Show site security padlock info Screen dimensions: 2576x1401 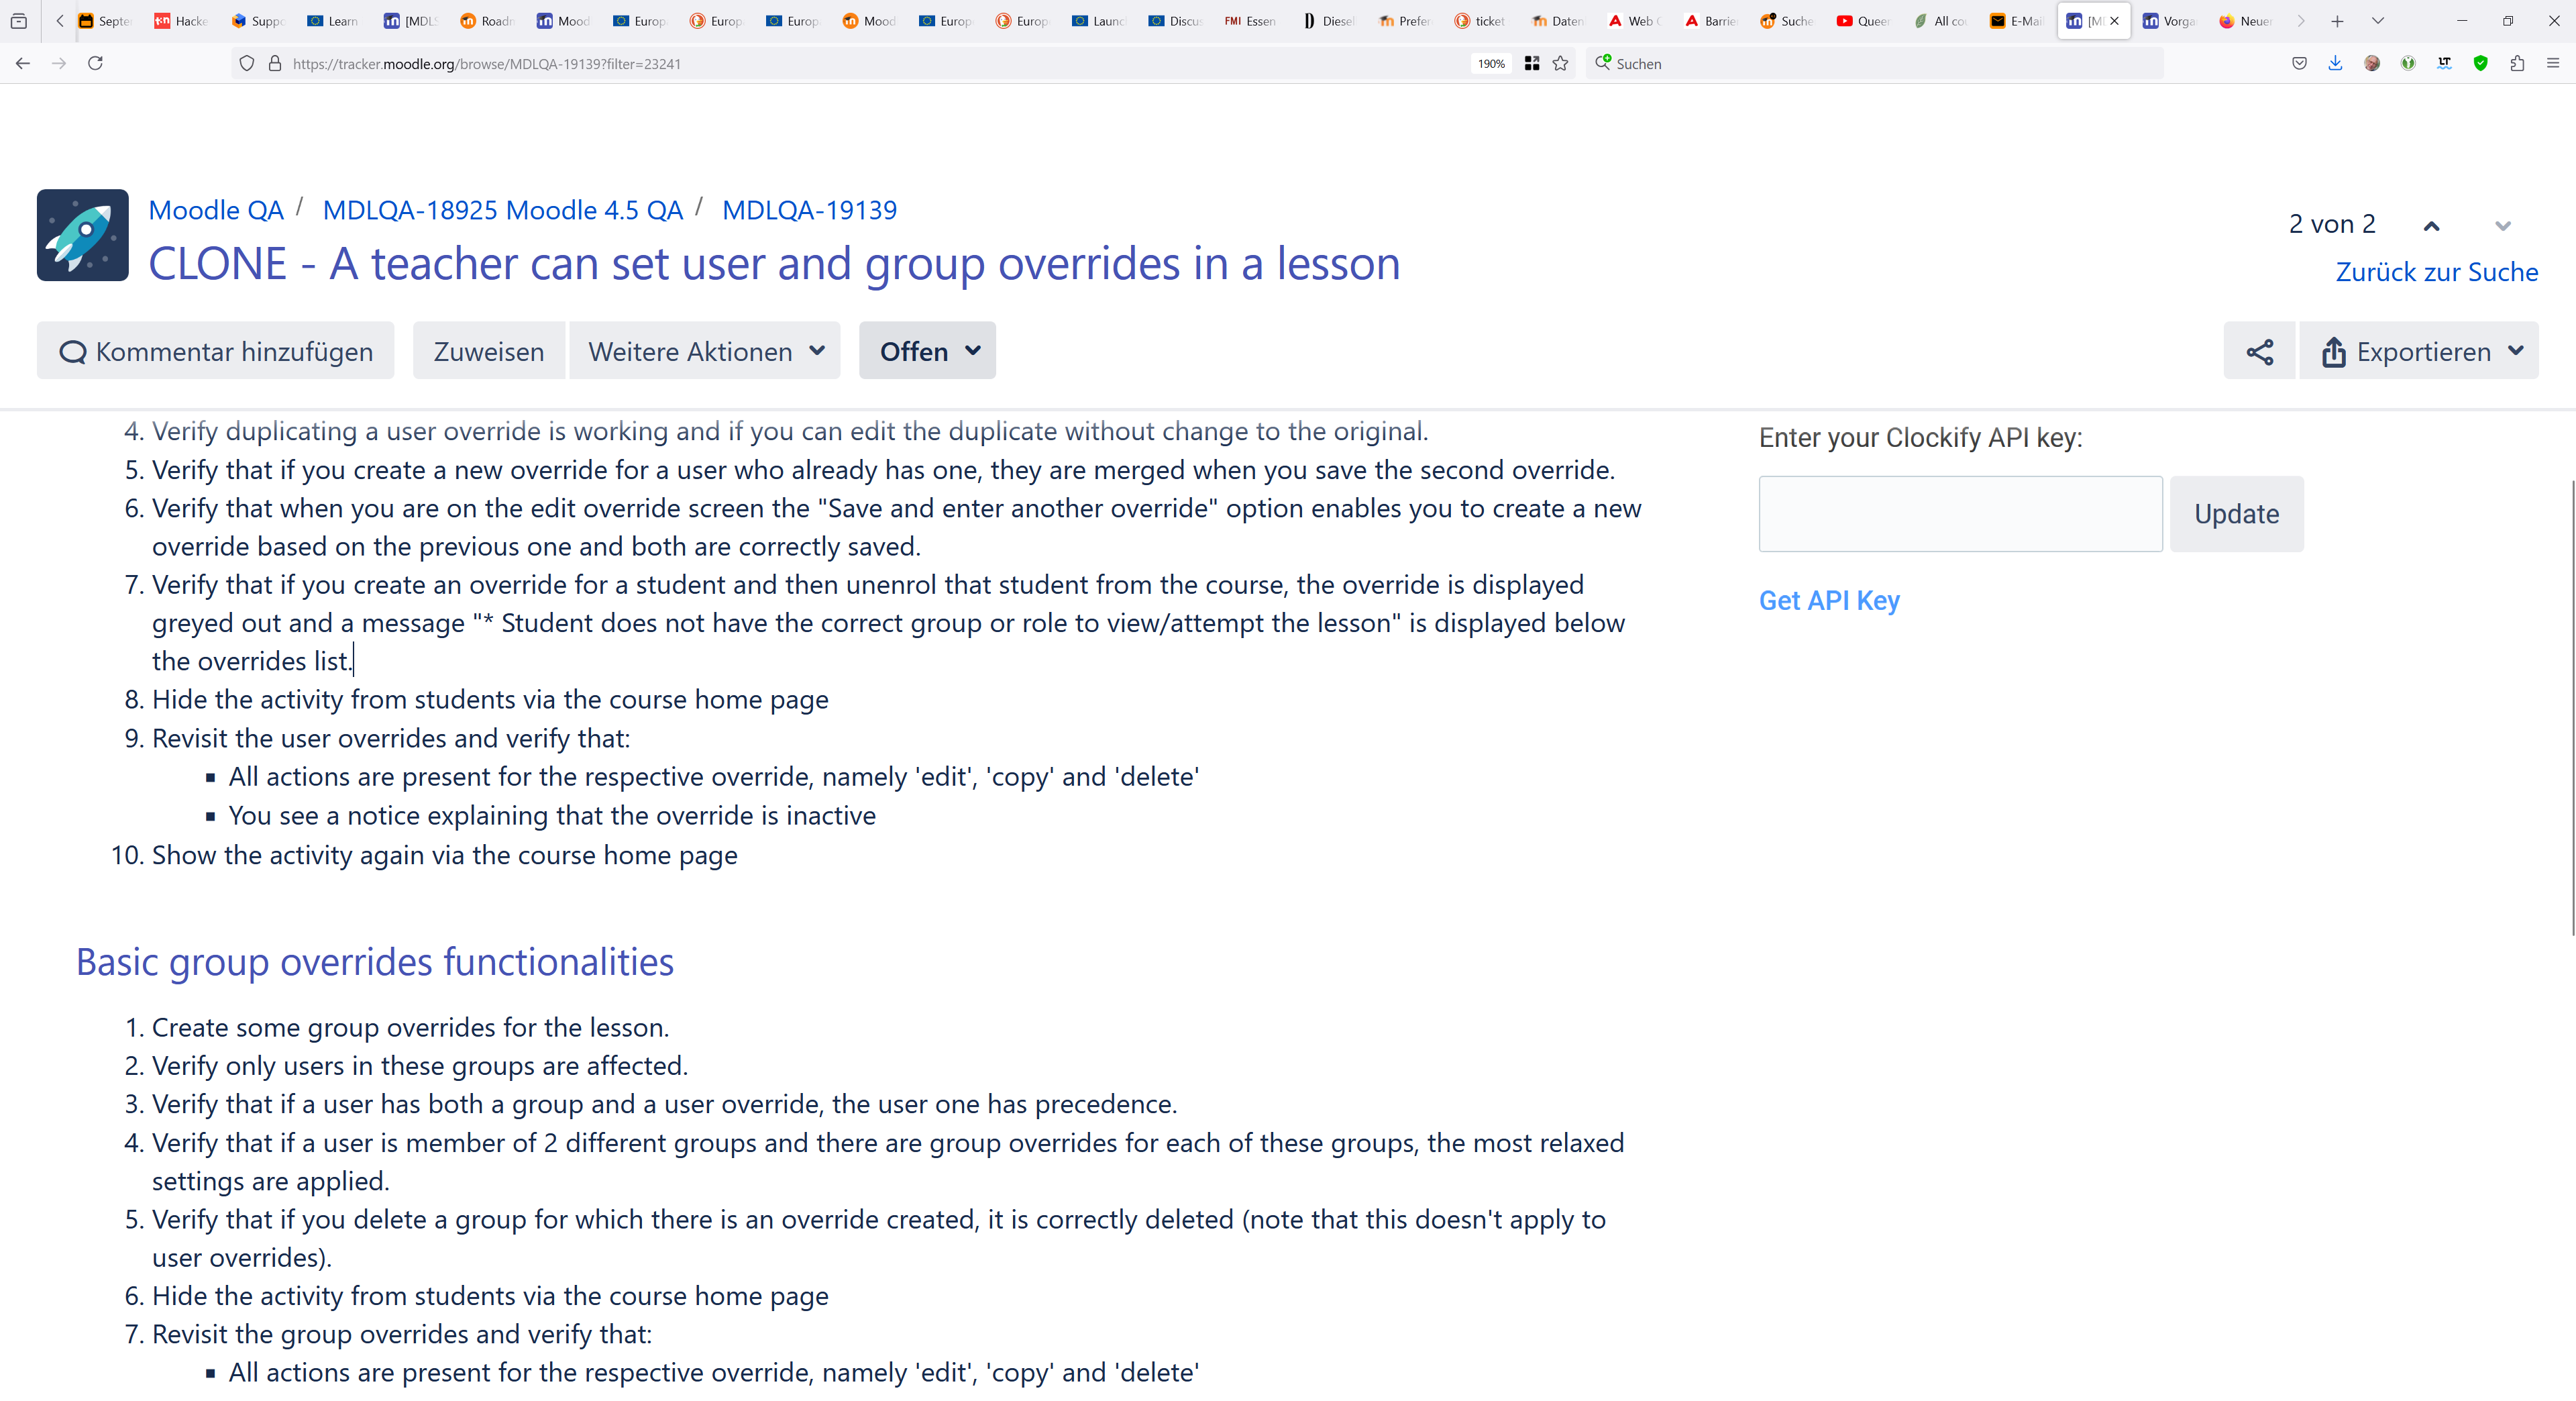point(275,63)
